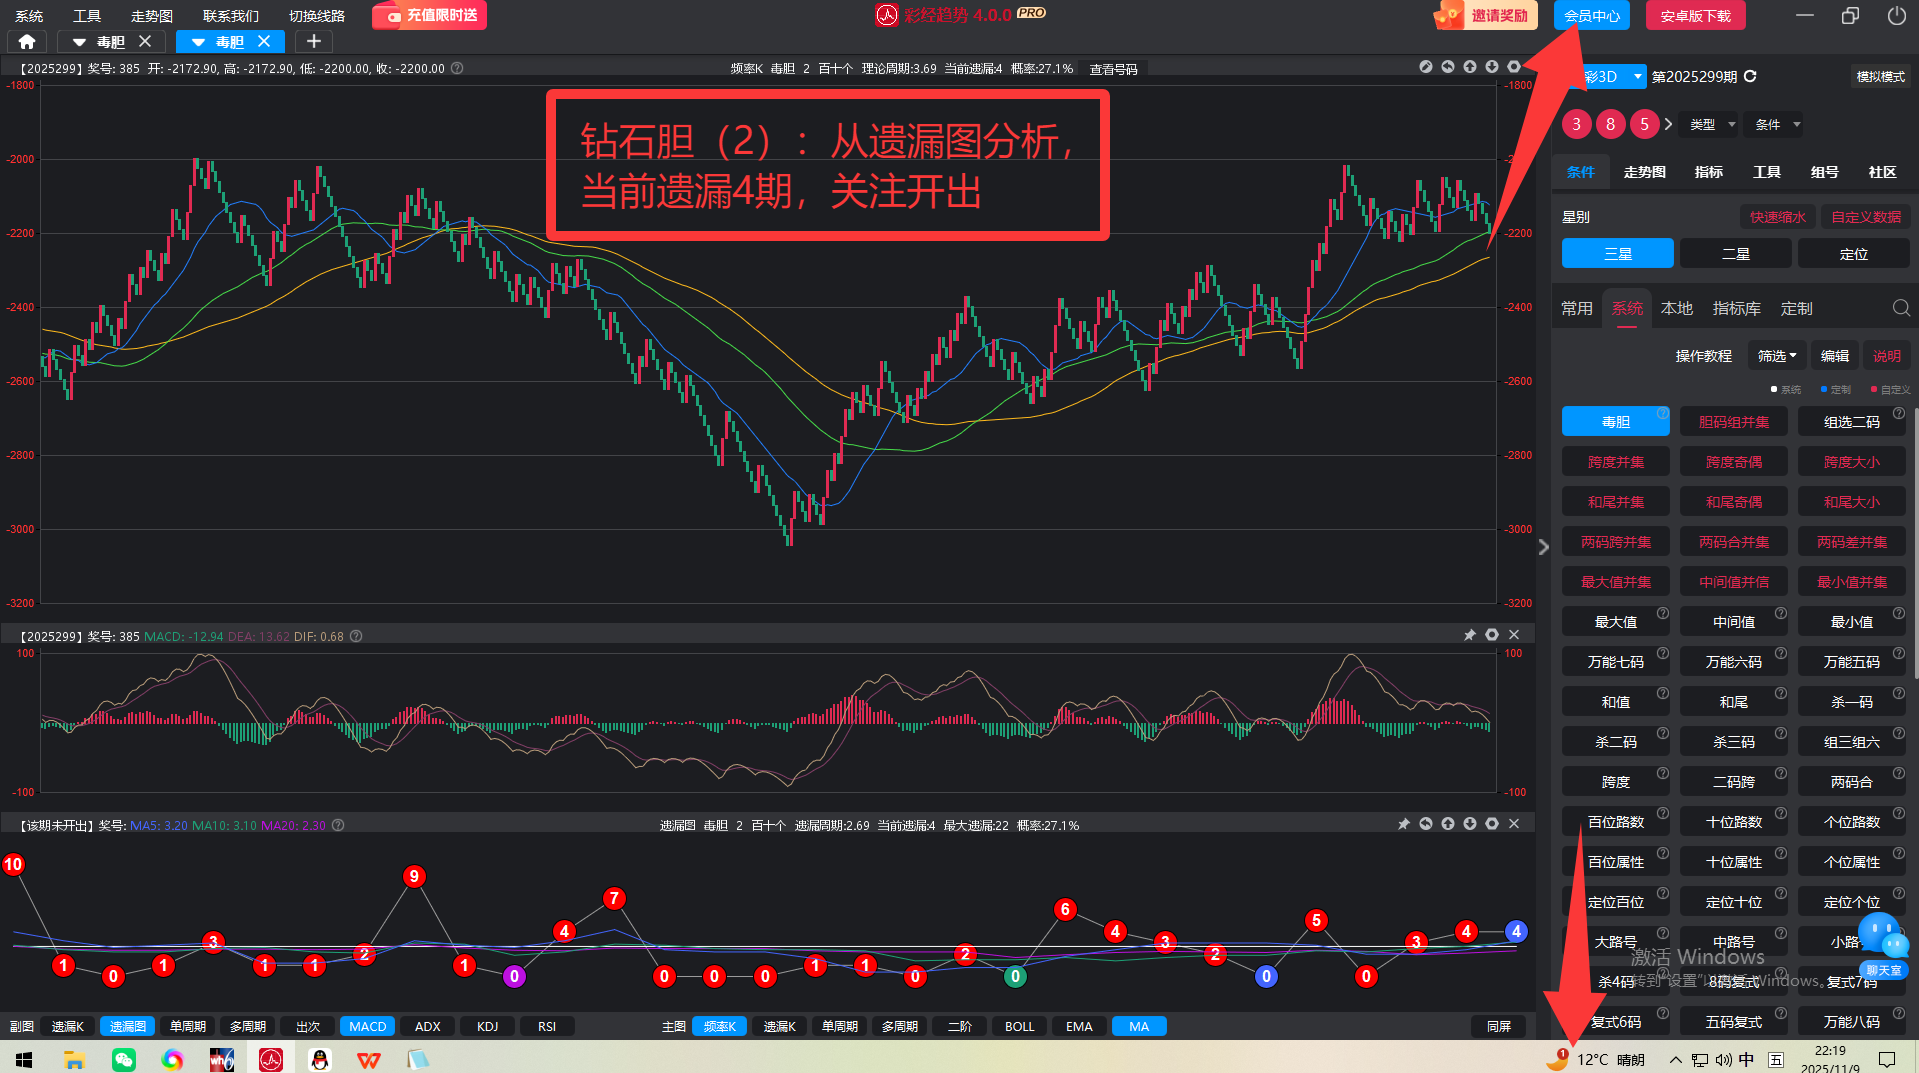Image resolution: width=1919 pixels, height=1073 pixels.
Task: Open the 走势图 menu in top bar
Action: click(152, 16)
